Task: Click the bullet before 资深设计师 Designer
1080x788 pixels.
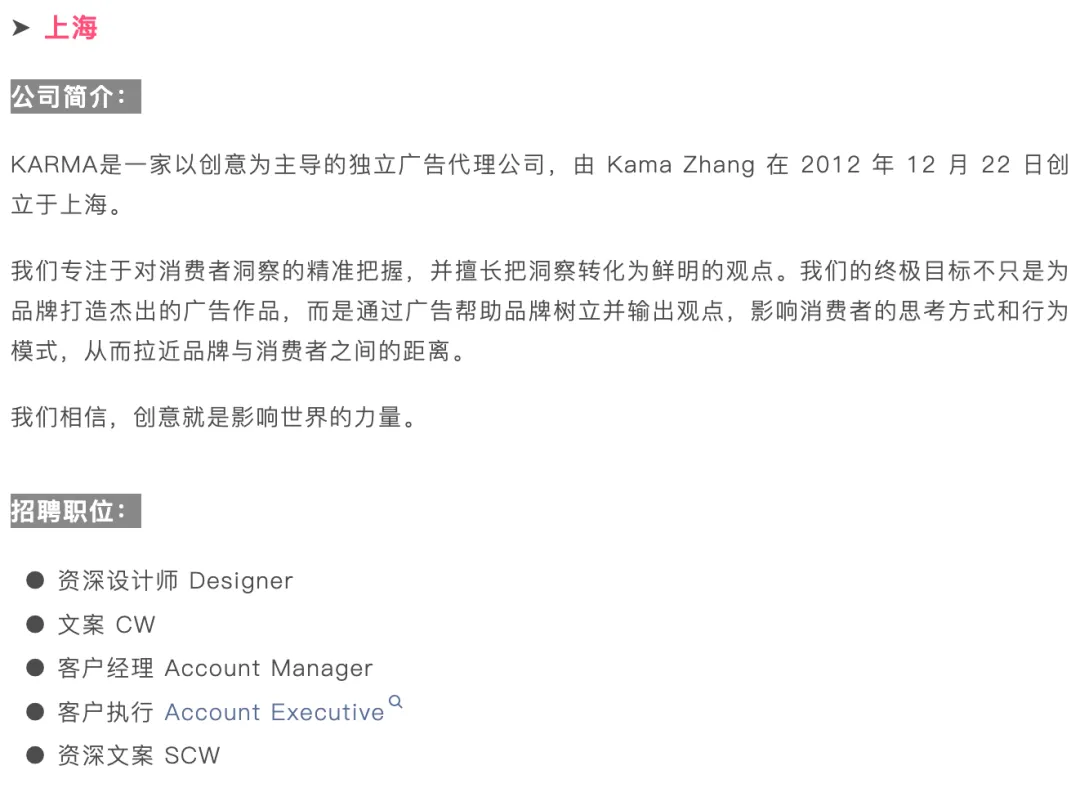Action: 36,580
